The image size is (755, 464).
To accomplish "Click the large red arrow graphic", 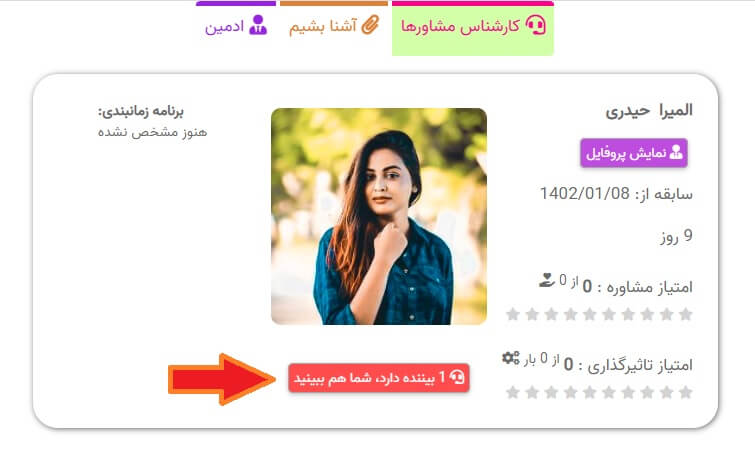I will pos(221,379).
